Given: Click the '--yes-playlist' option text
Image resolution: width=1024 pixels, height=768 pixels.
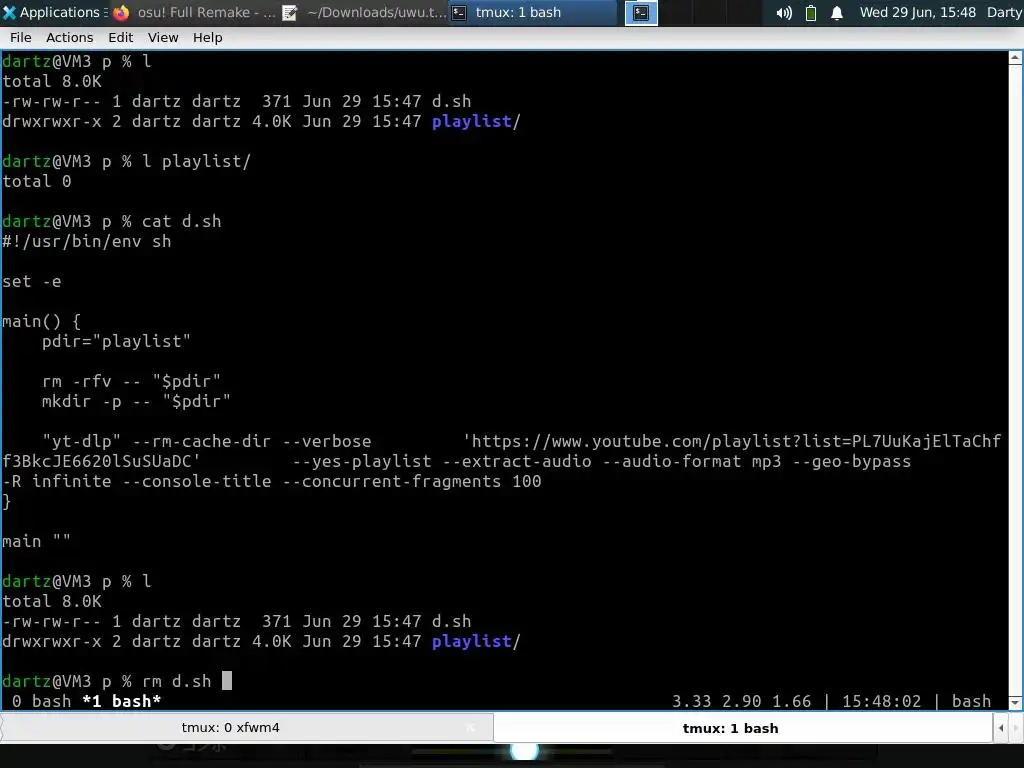Looking at the screenshot, I should click(x=361, y=461).
